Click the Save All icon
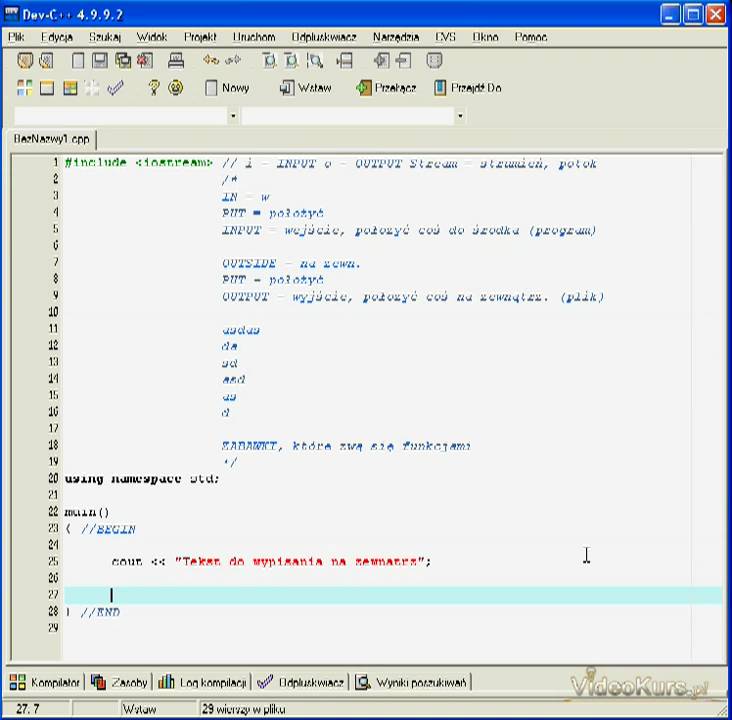The image size is (732, 720). pyautogui.click(x=123, y=61)
